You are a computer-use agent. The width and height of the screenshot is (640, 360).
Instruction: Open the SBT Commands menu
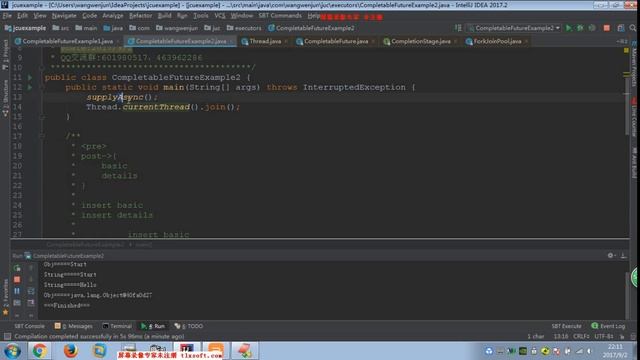pos(280,16)
